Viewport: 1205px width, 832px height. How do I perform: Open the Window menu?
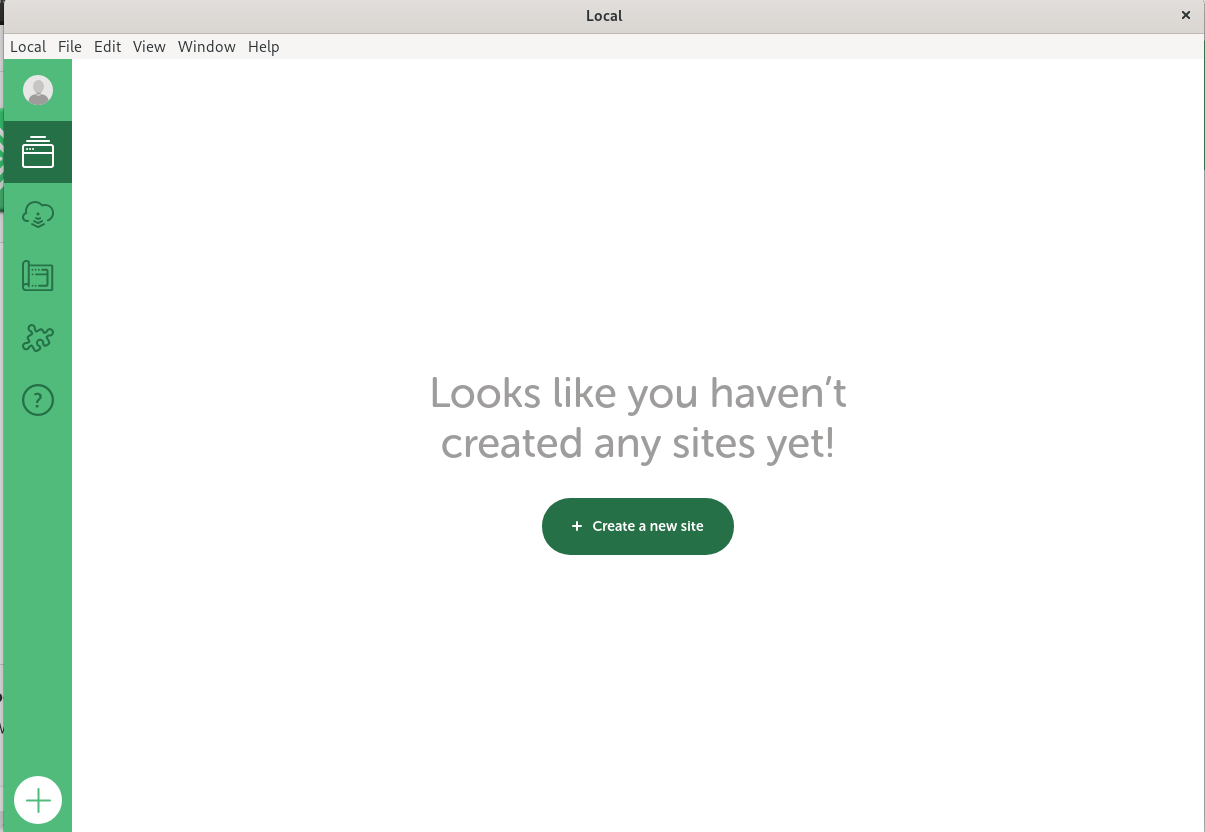[206, 47]
